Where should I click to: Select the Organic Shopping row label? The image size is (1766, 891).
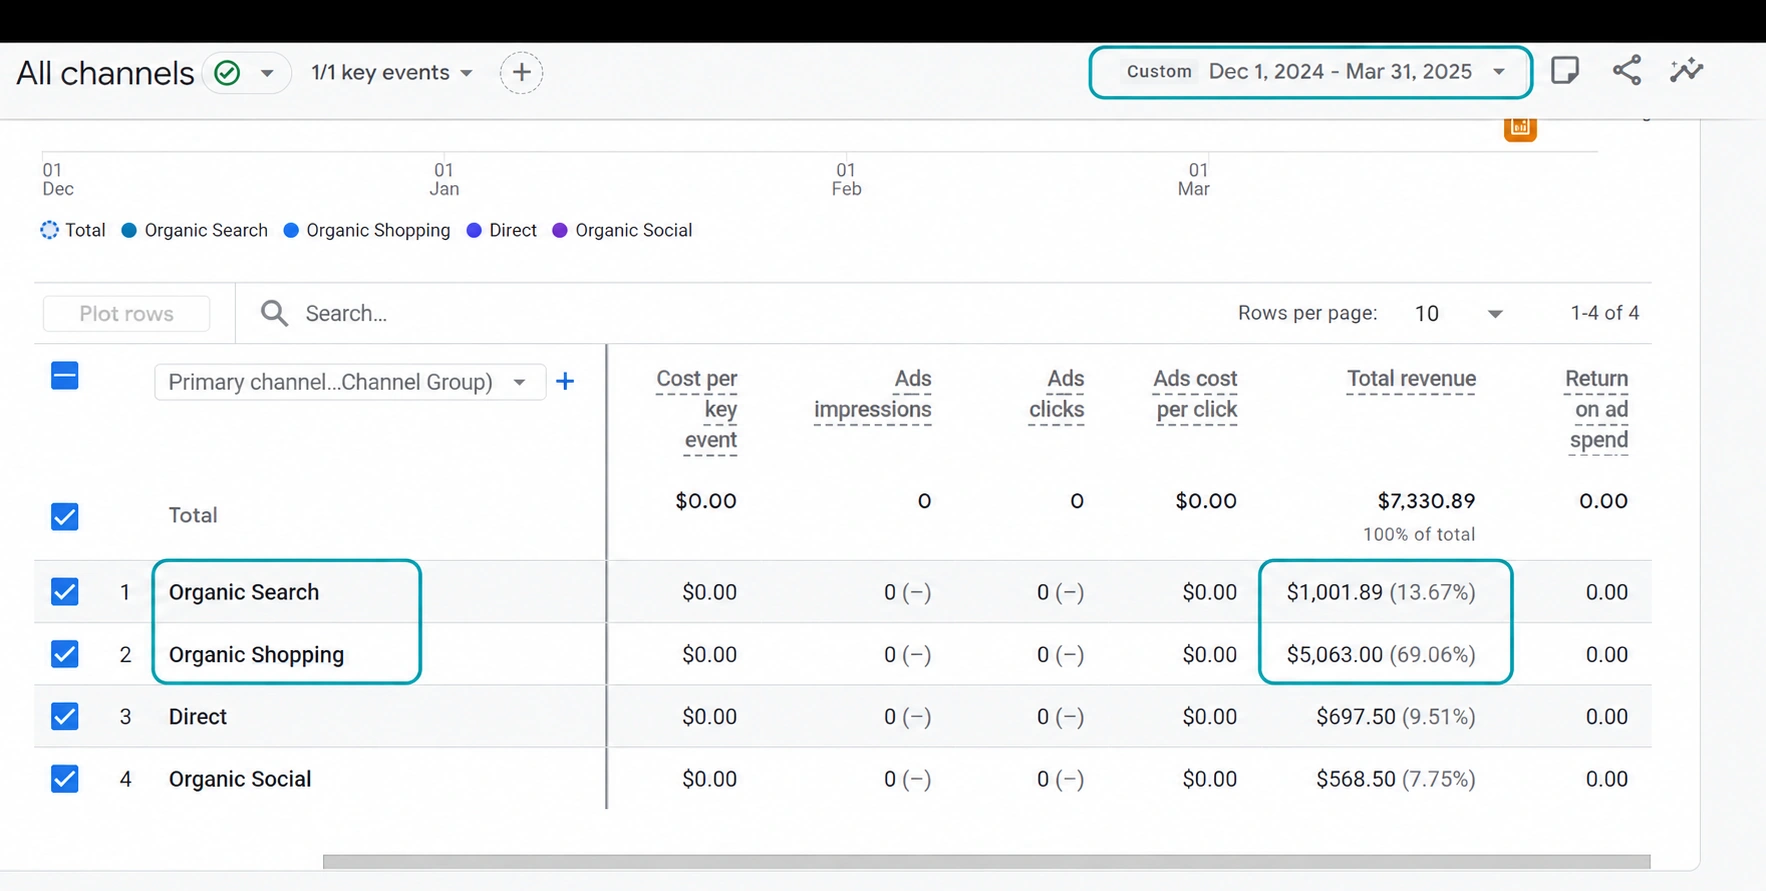pyautogui.click(x=256, y=654)
